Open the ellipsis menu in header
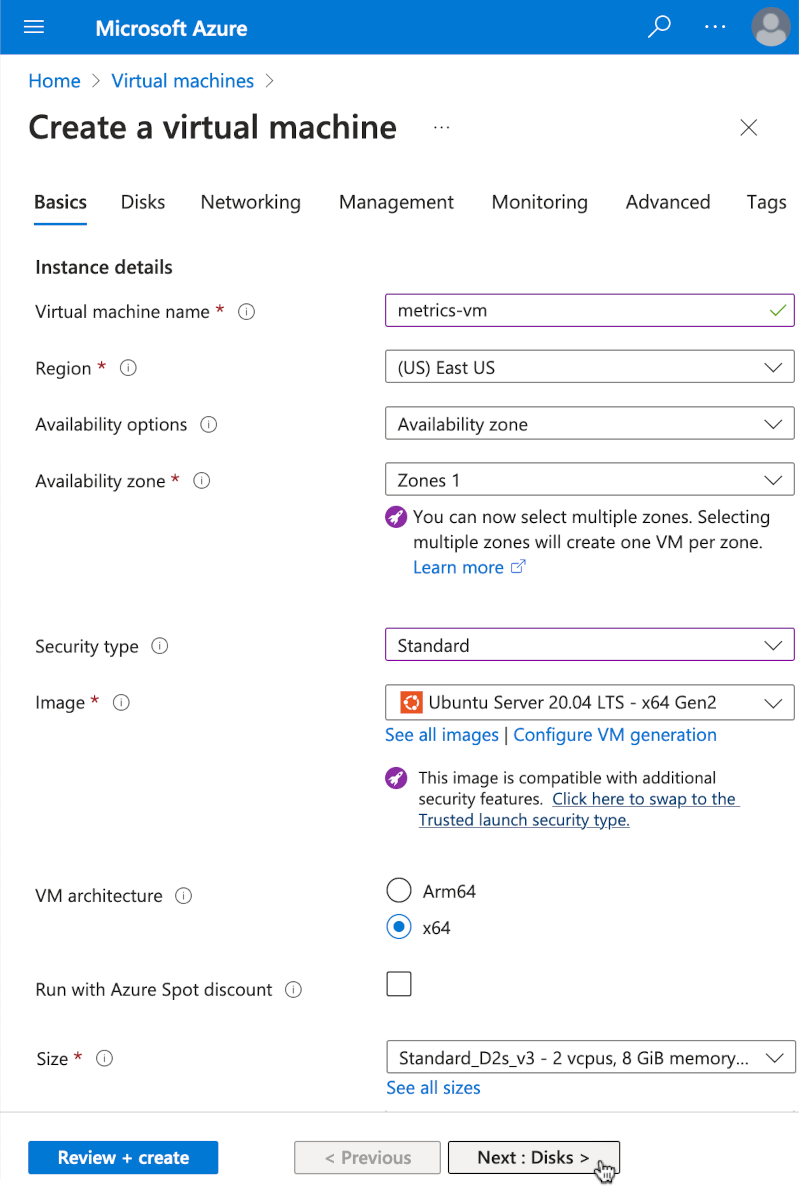This screenshot has width=799, height=1190. tap(715, 27)
